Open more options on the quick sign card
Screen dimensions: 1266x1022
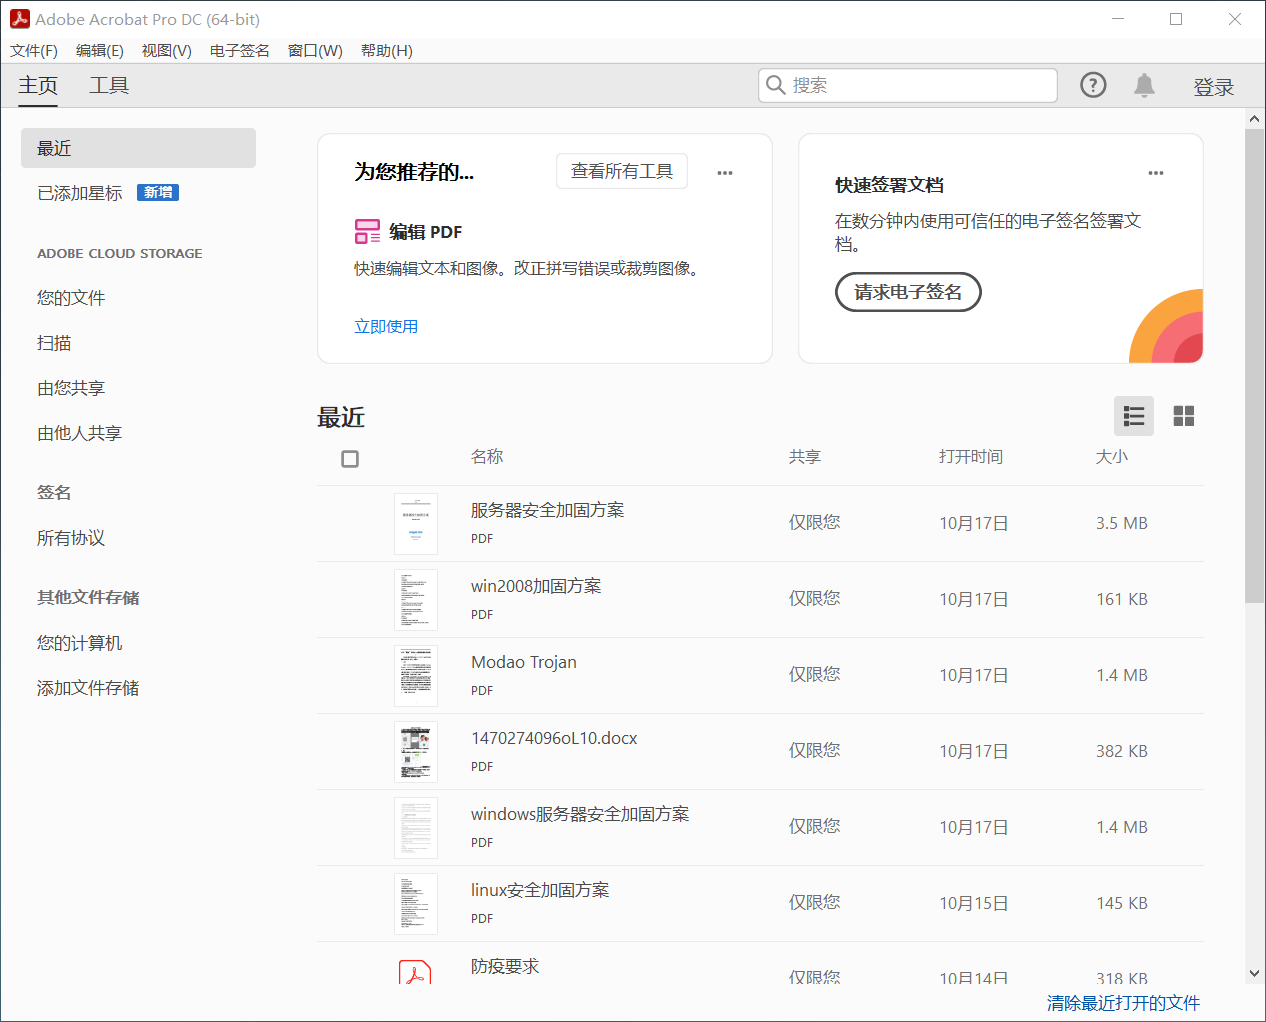pos(1156,173)
